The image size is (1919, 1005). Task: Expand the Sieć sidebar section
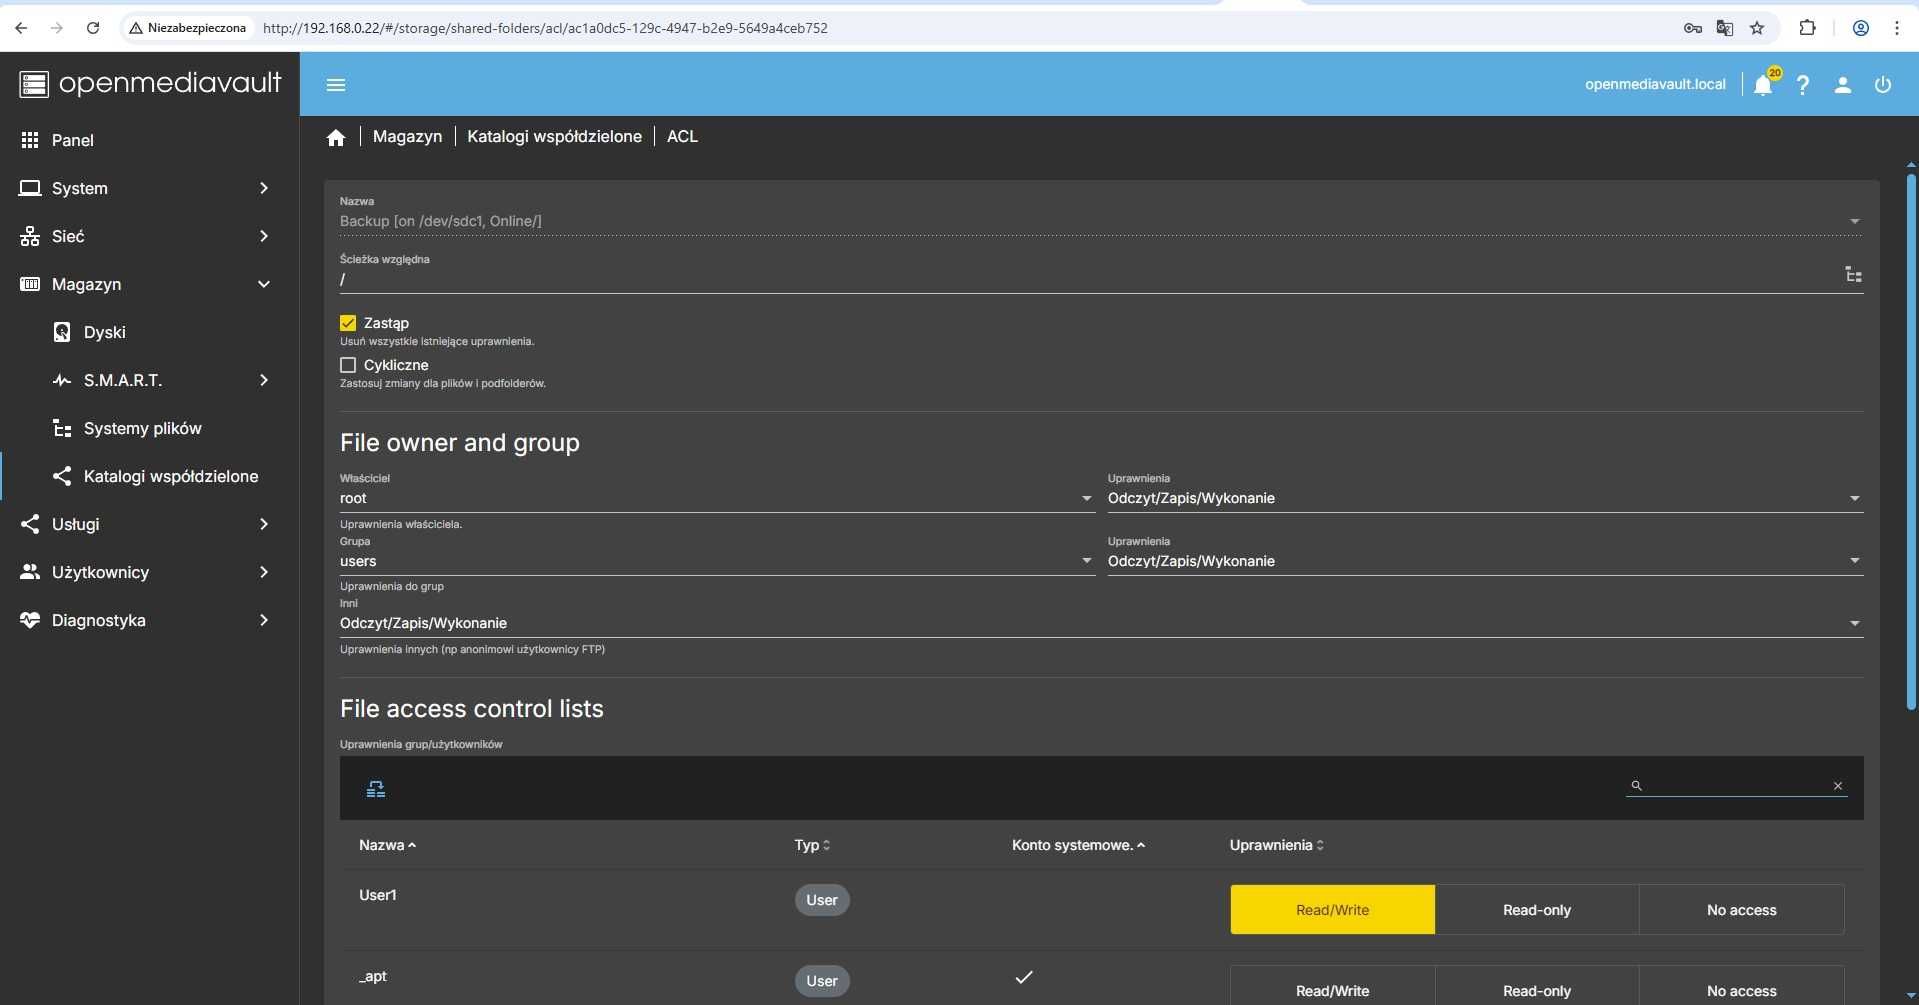[150, 236]
